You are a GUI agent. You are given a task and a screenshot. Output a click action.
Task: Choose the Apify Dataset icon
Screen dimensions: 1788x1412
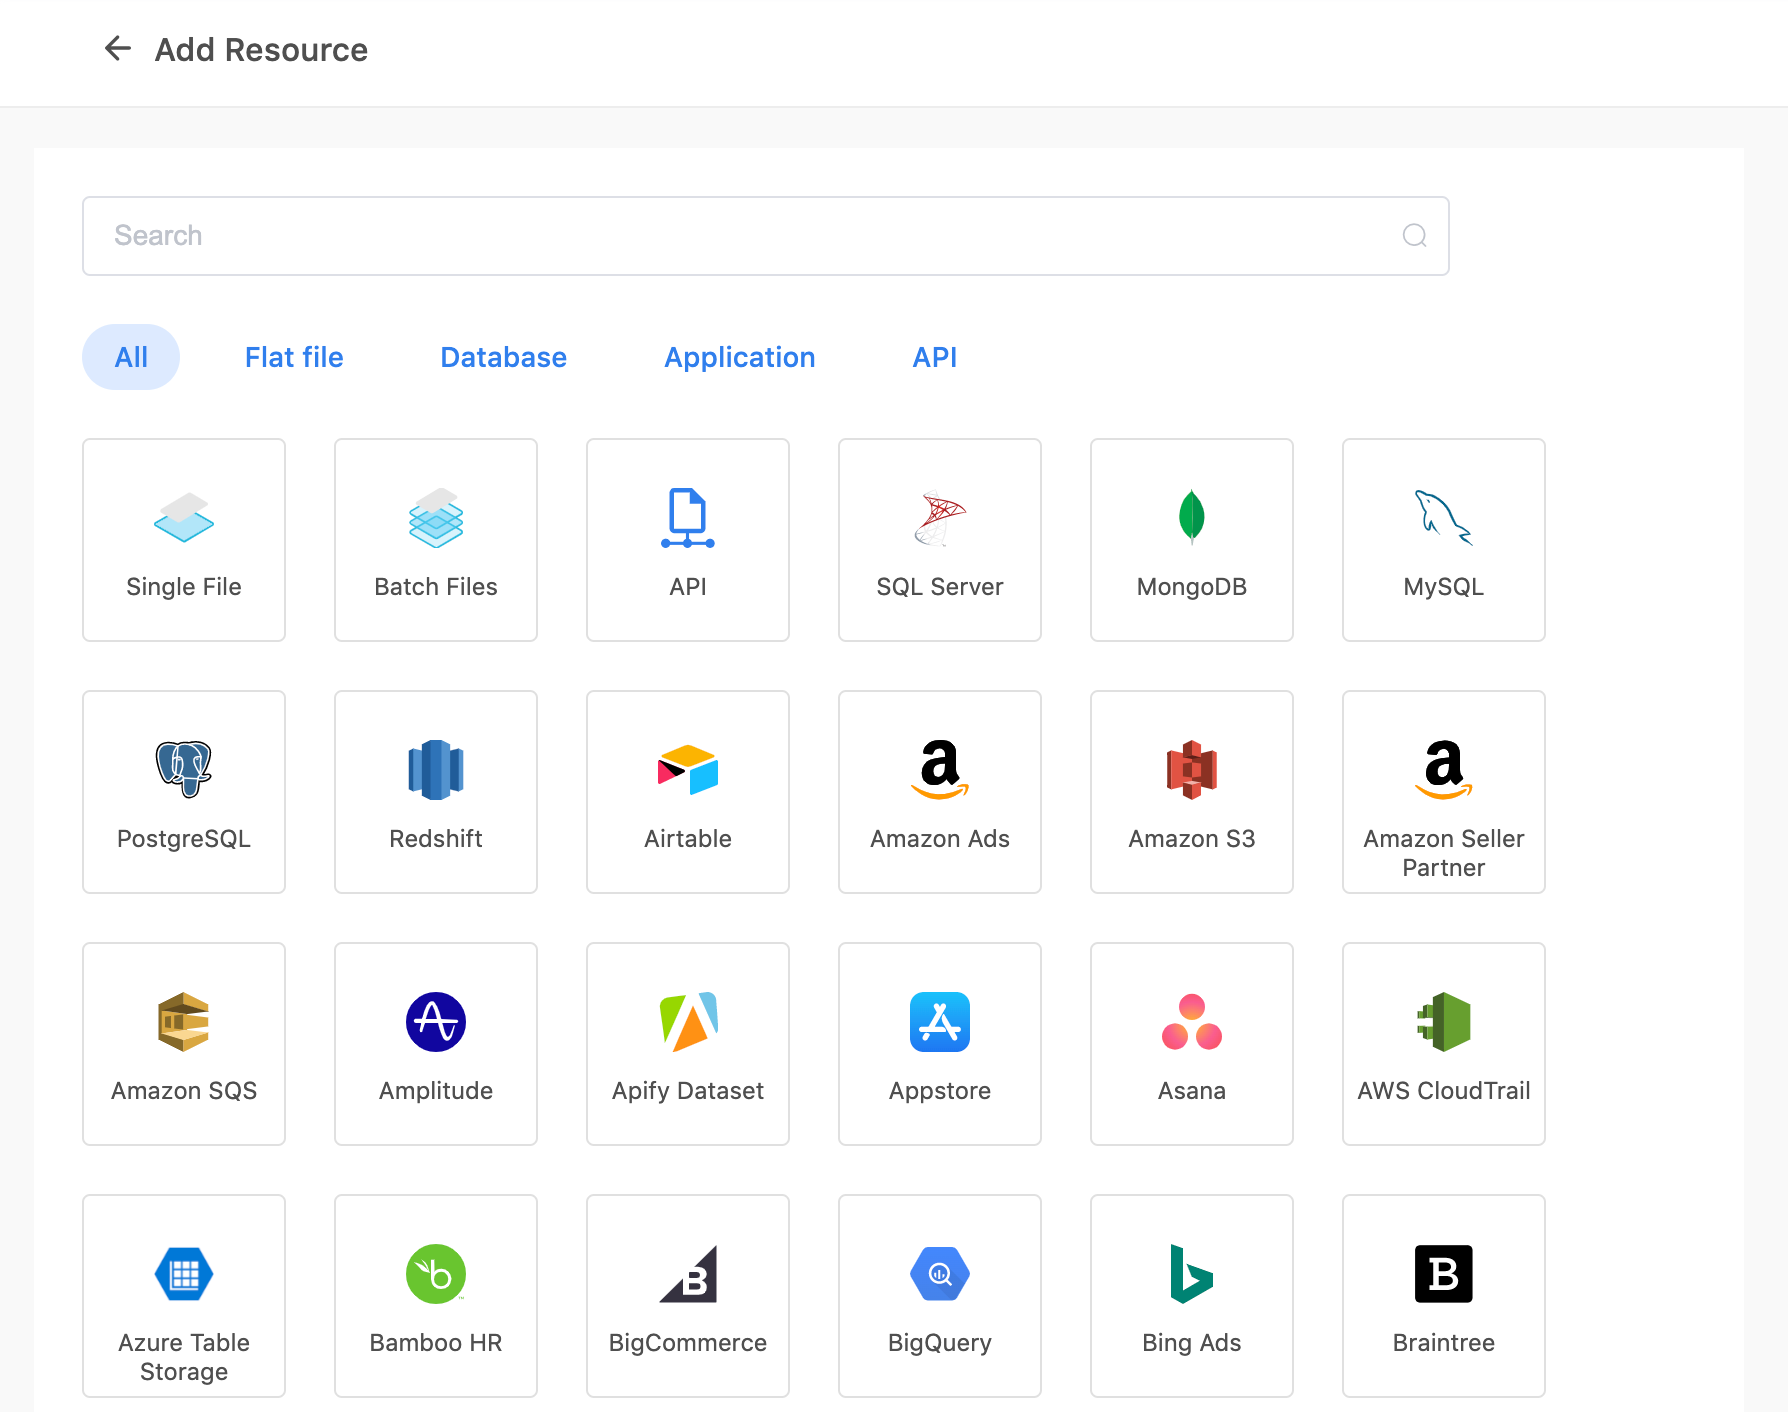coord(688,1021)
